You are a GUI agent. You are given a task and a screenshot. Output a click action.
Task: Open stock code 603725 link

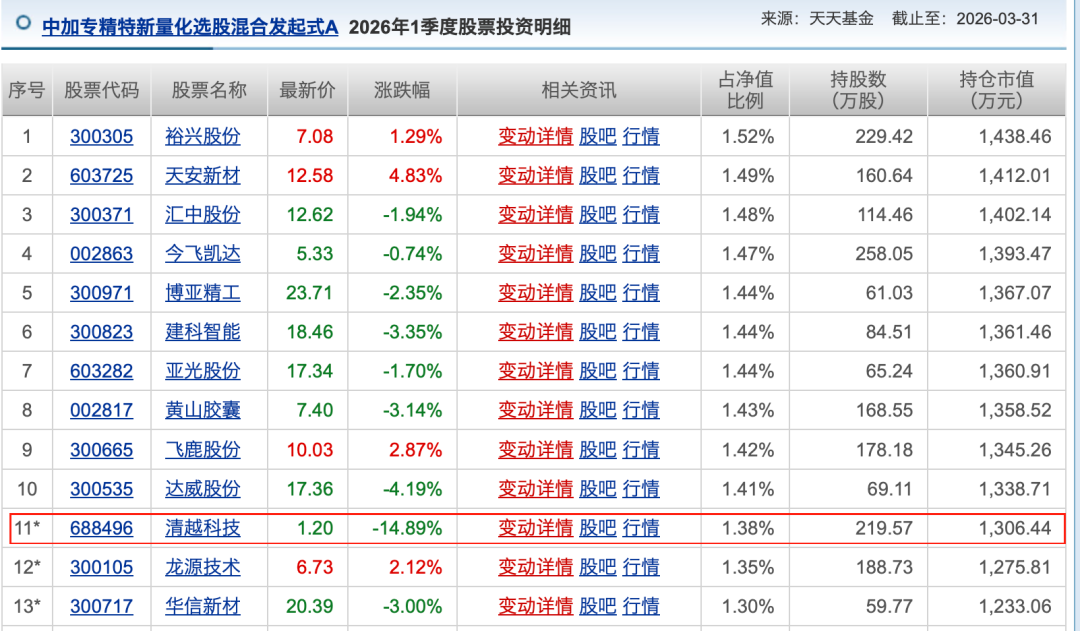coord(101,176)
